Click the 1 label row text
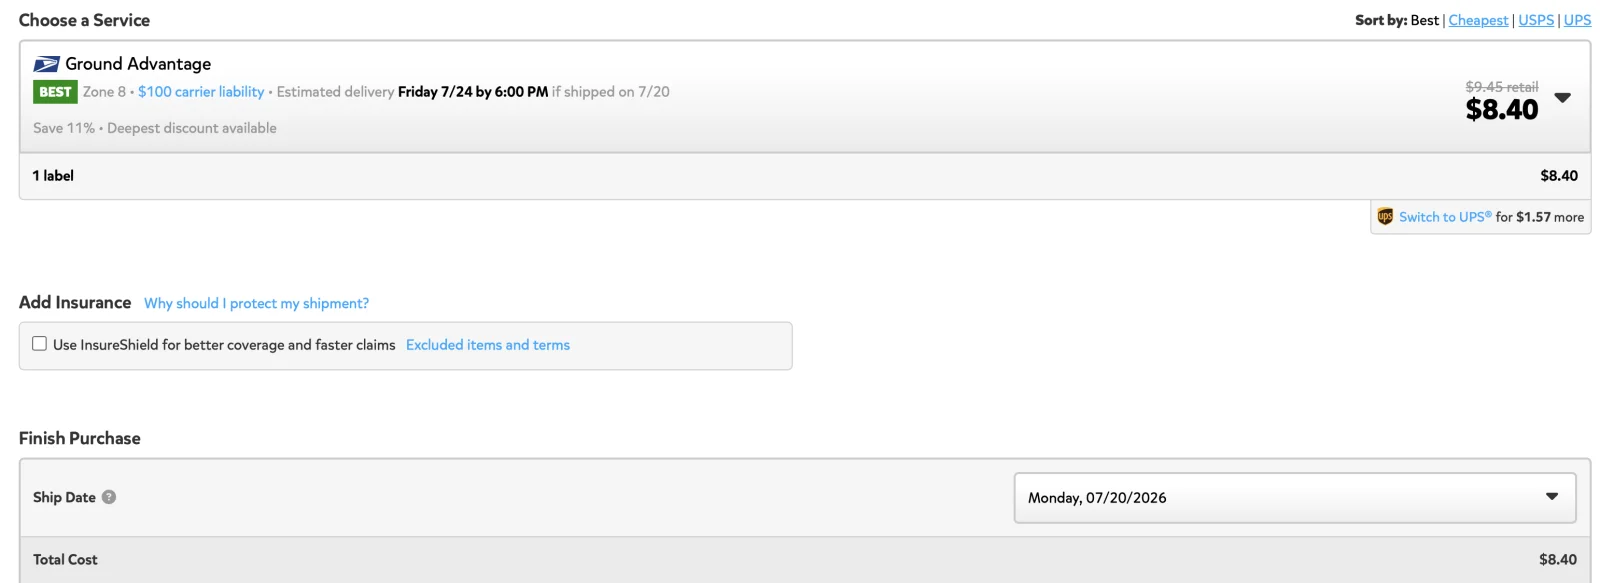Viewport: 1600px width, 583px height. pos(53,176)
